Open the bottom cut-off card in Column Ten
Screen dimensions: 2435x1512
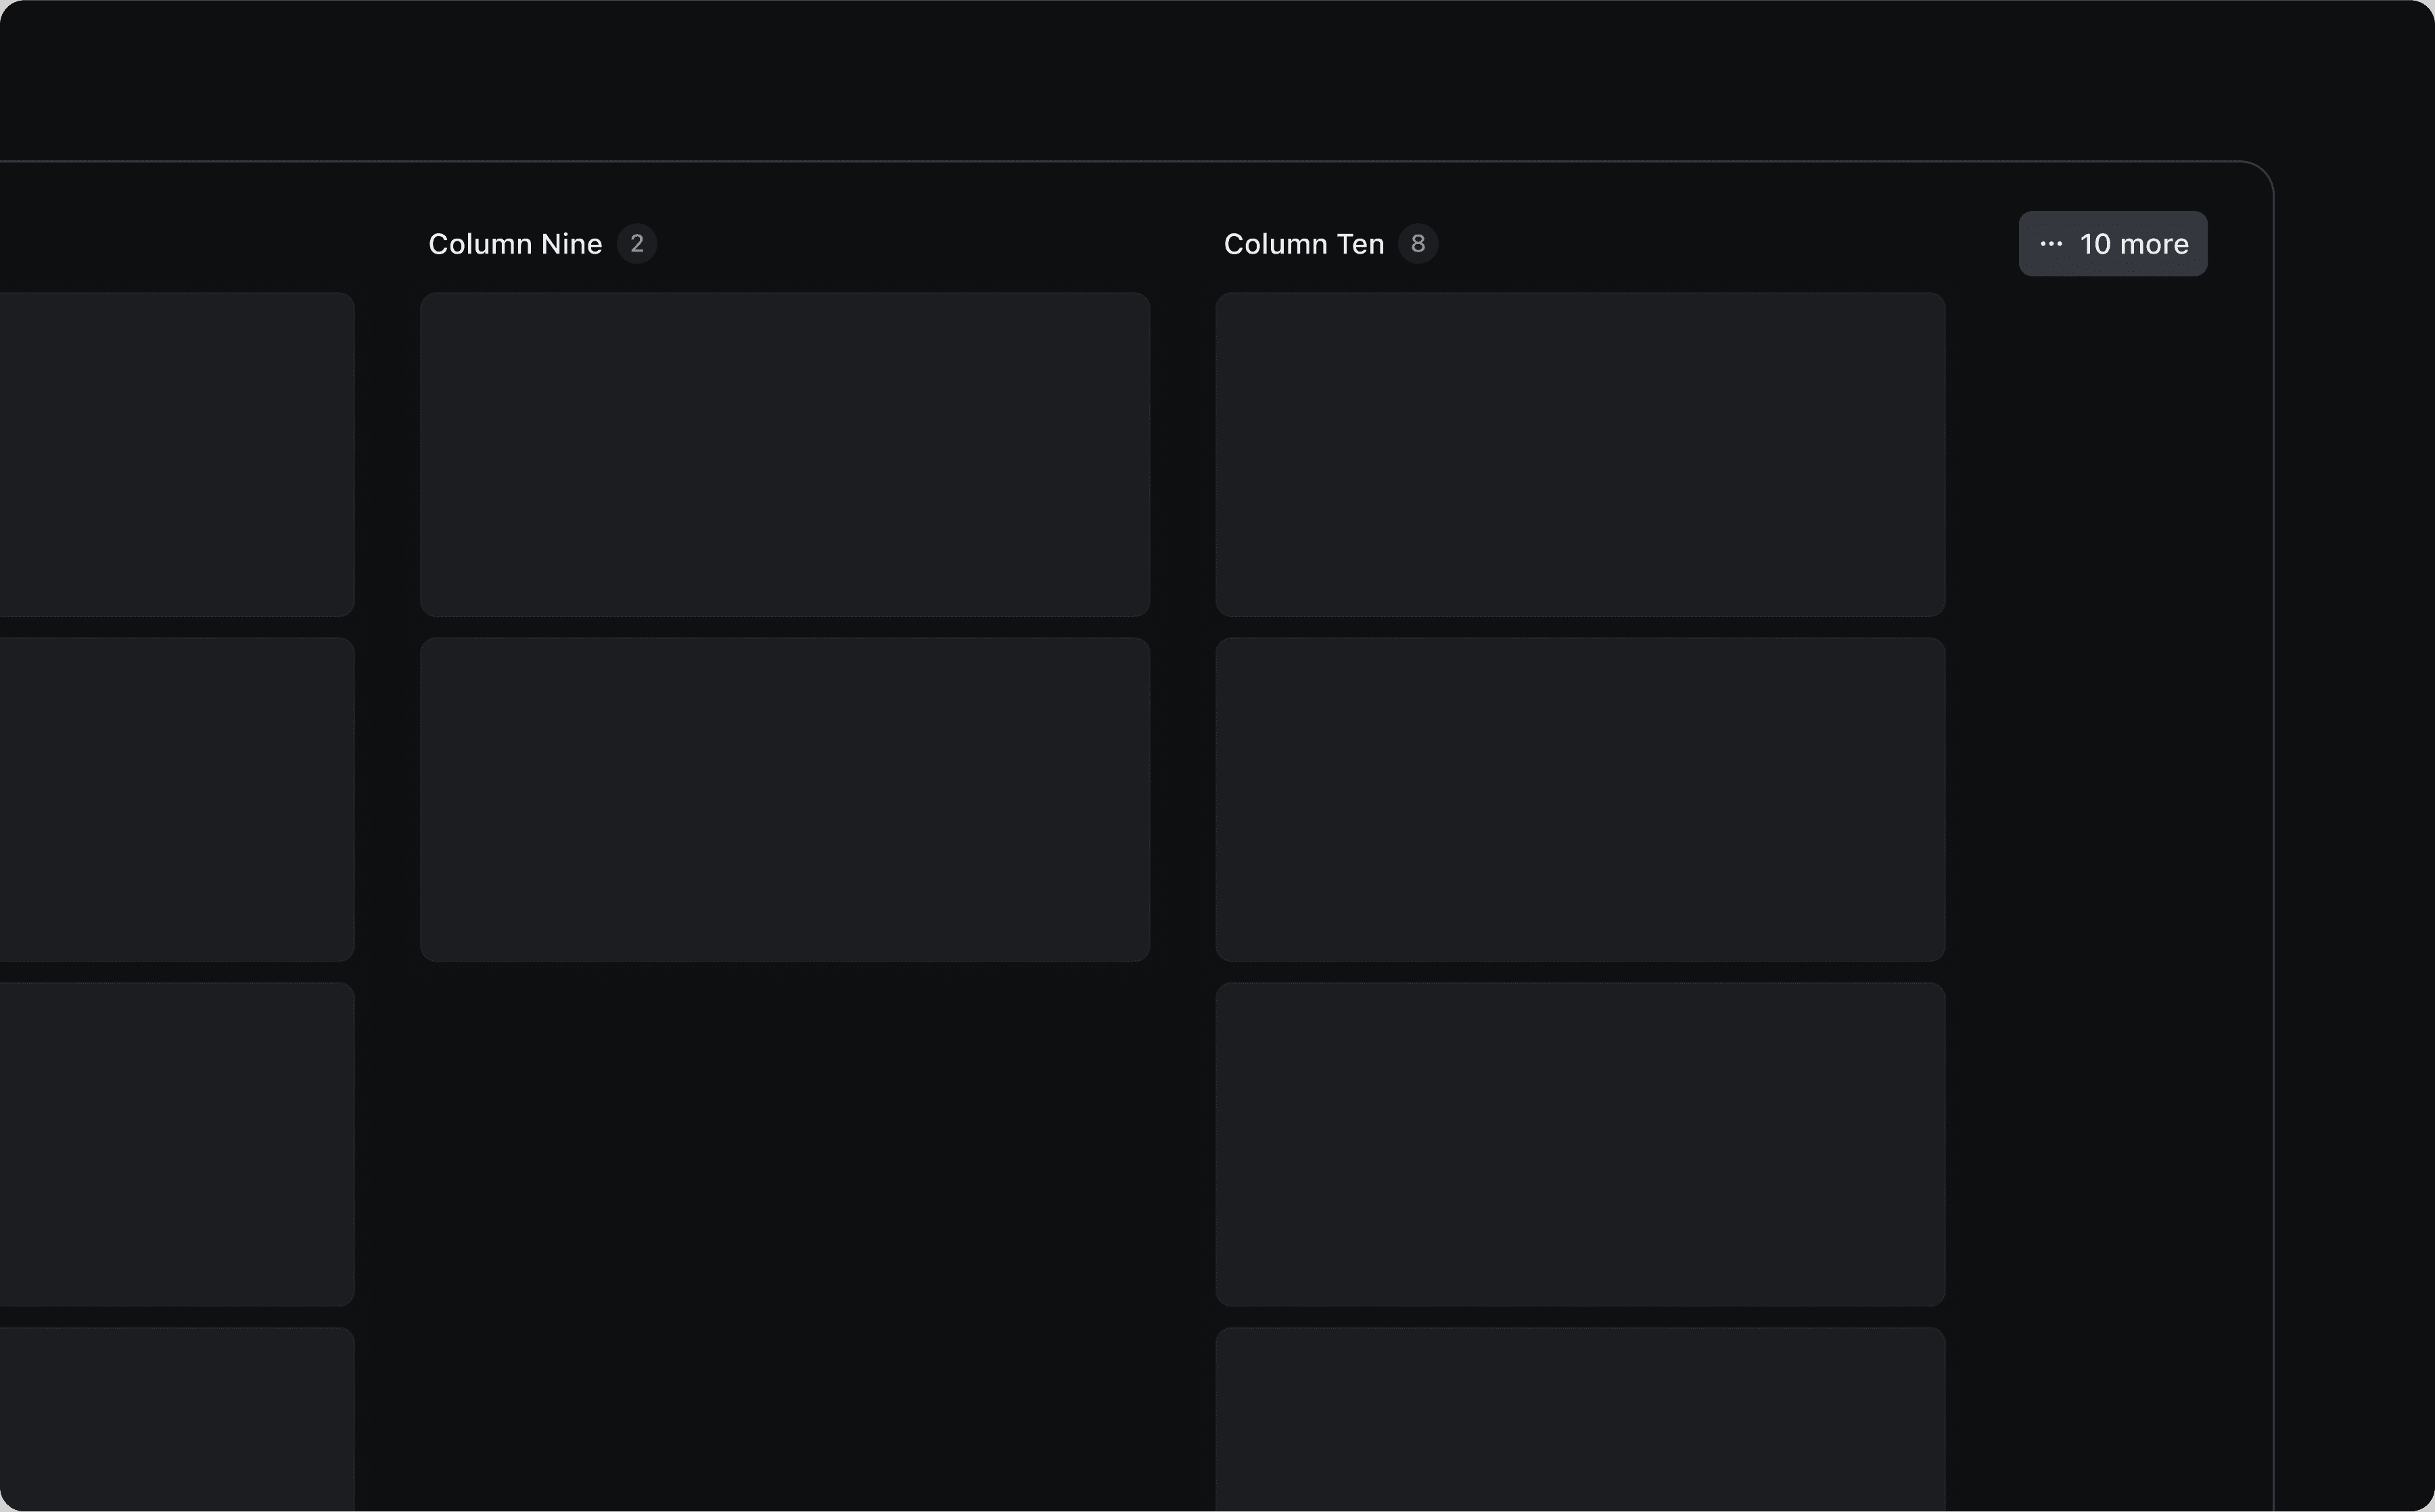(x=1580, y=1420)
